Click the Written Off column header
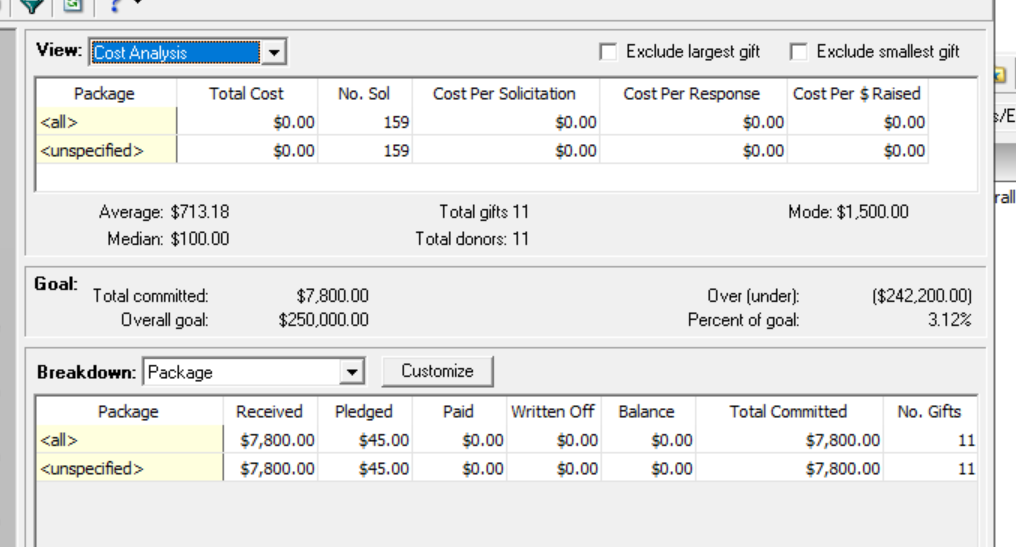Viewport: 1016px width, 547px height. click(x=553, y=412)
